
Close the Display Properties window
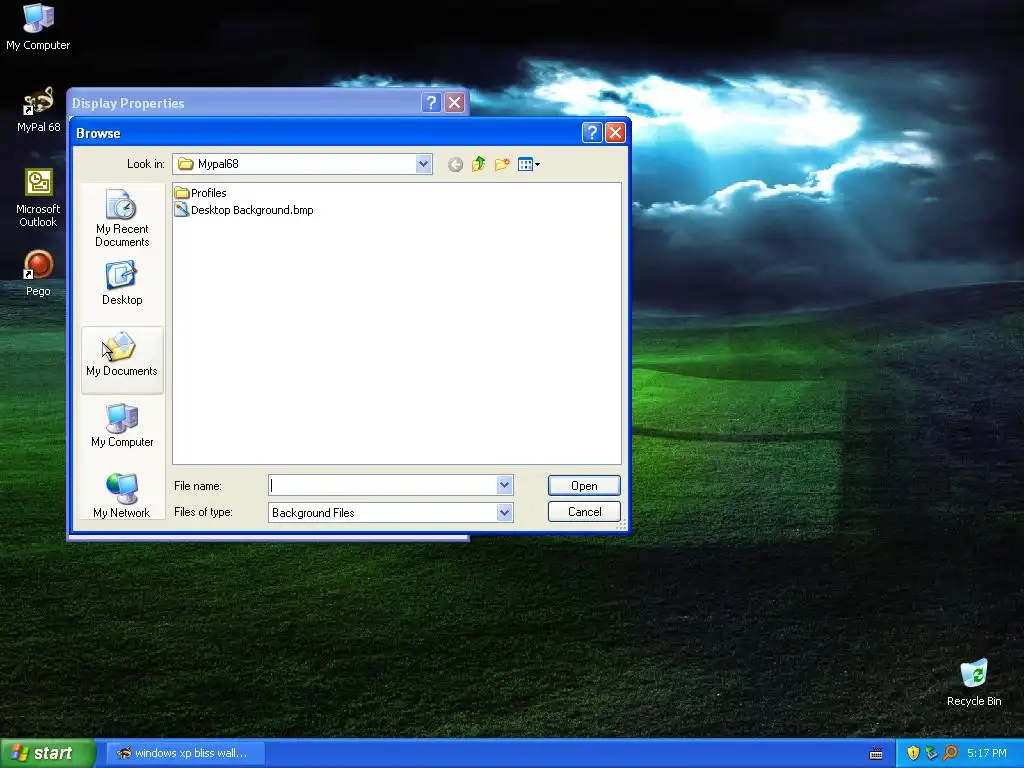coord(455,103)
